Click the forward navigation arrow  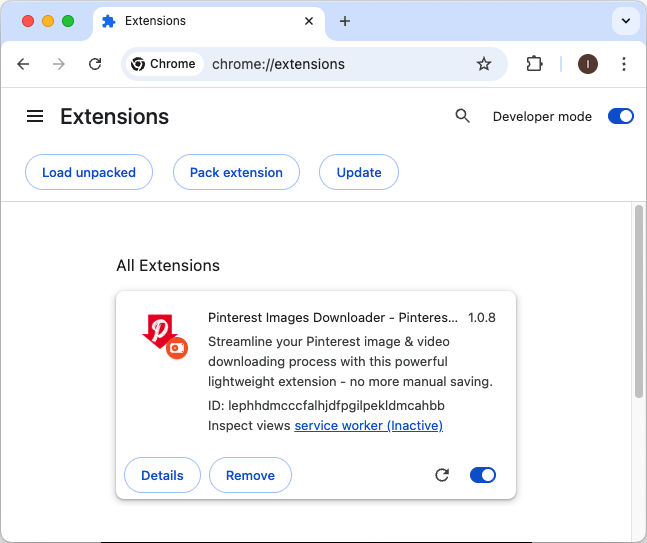click(59, 64)
